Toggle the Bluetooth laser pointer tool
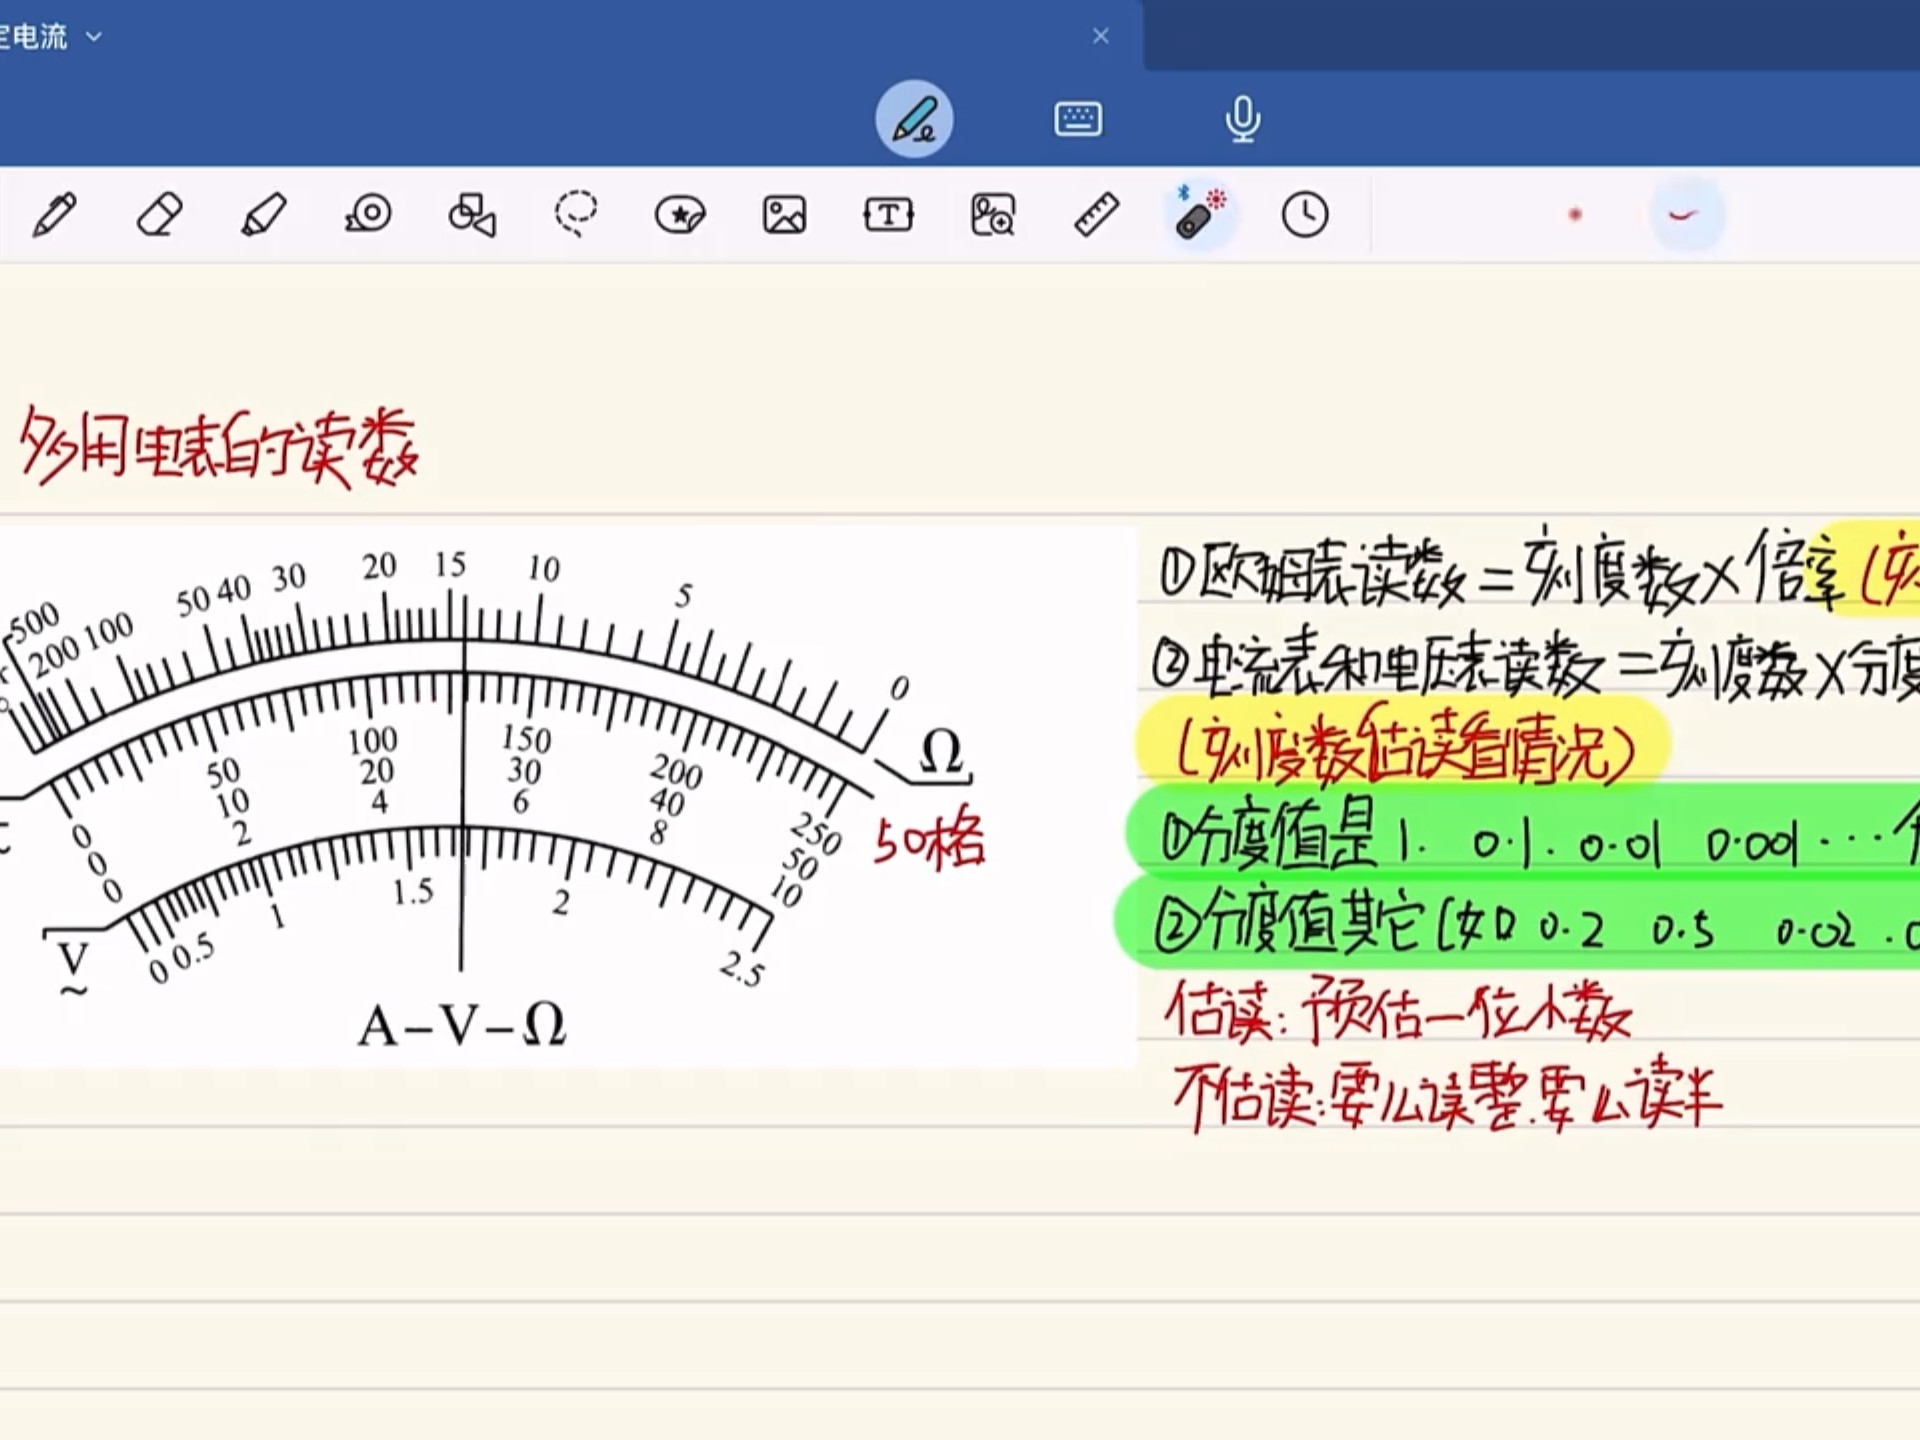The width and height of the screenshot is (1920, 1440). pyautogui.click(x=1198, y=215)
